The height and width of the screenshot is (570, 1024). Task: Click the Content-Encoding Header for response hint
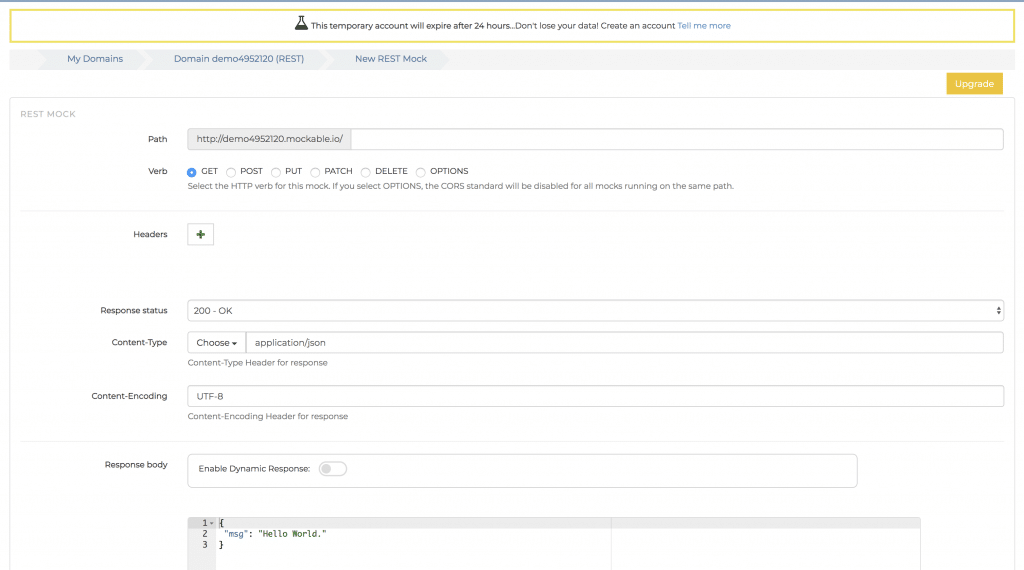click(x=268, y=417)
